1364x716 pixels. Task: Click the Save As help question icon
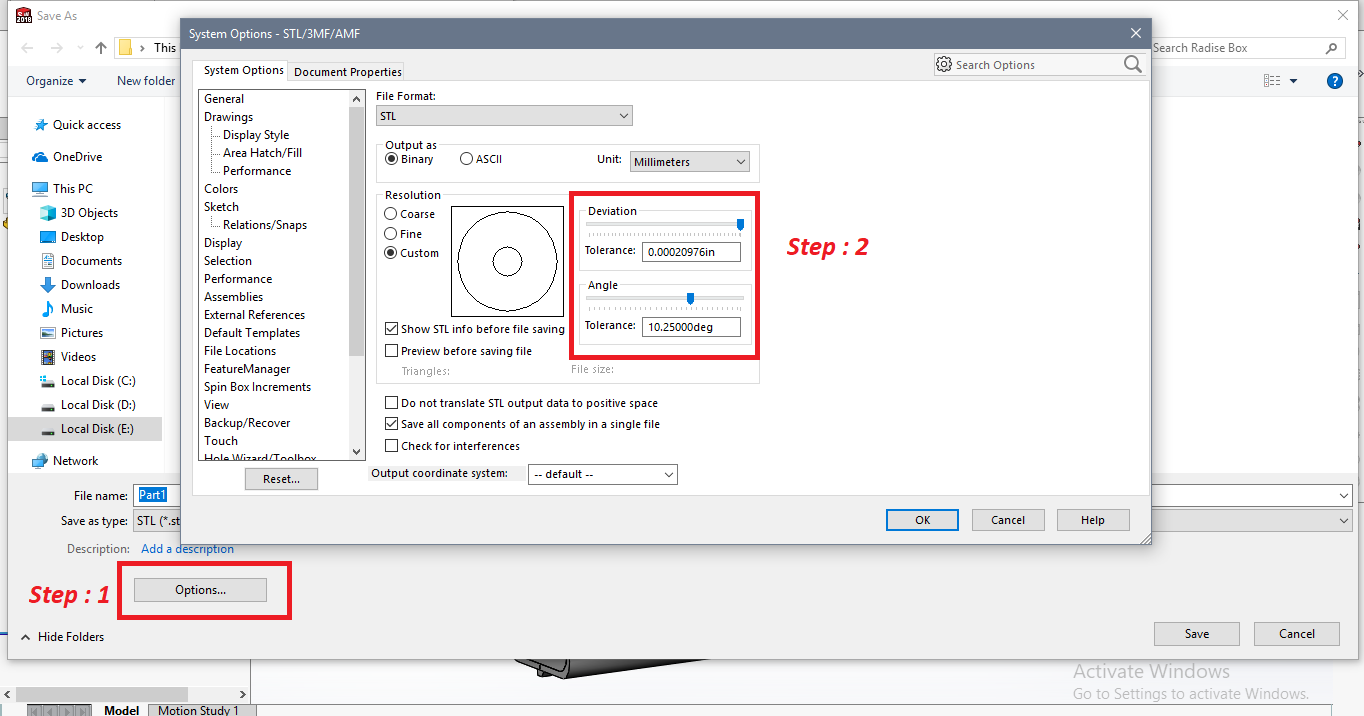1334,81
